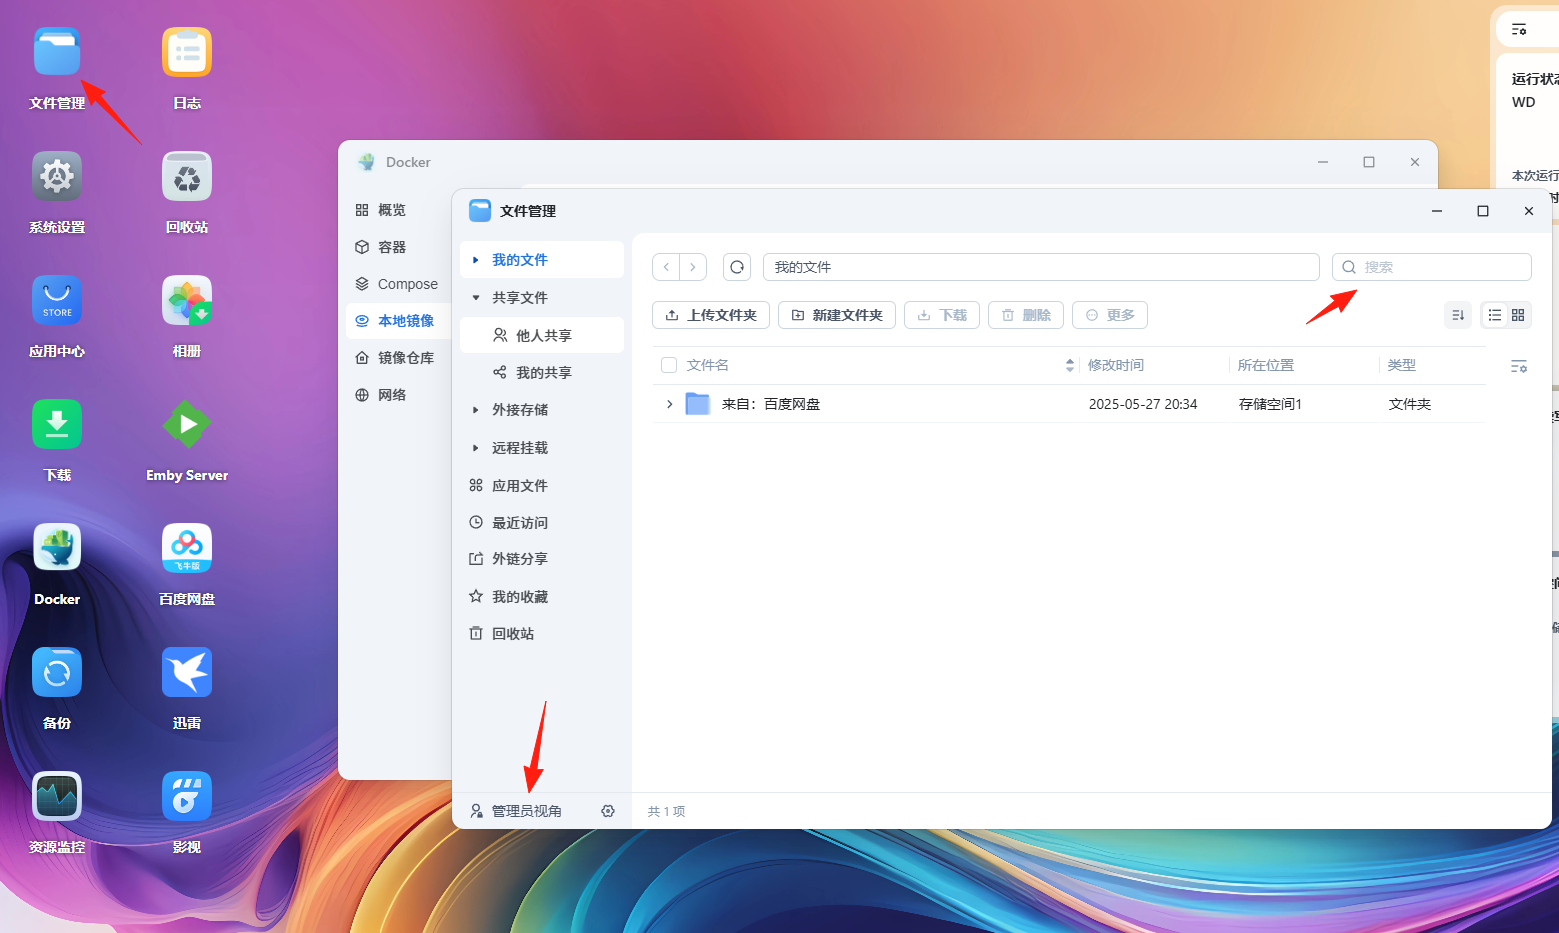Viewport: 1559px width, 933px height.
Task: Open the 更多 dropdown button
Action: 1110,315
